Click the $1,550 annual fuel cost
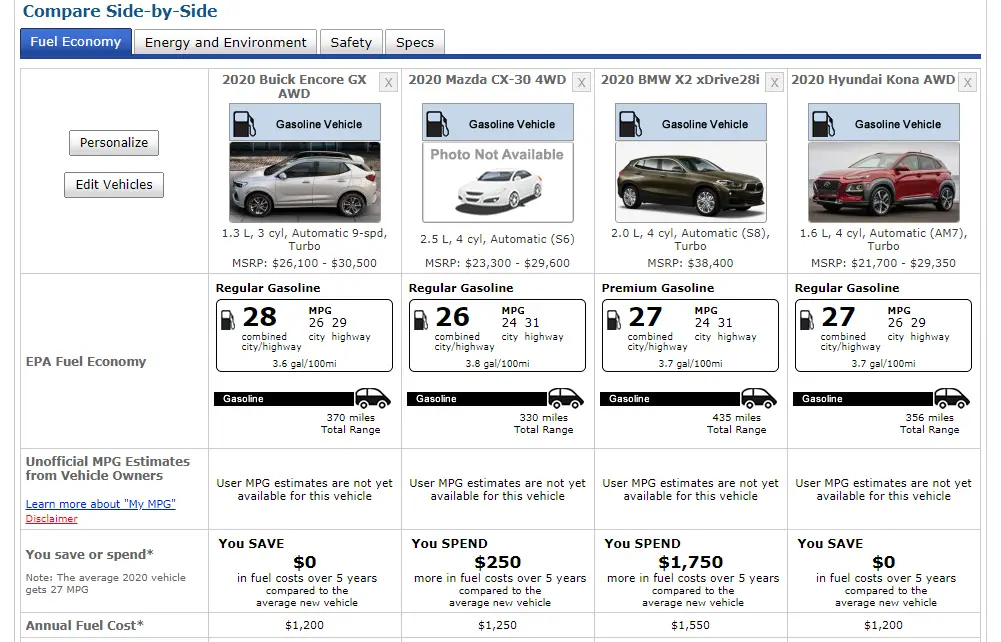 tap(690, 625)
